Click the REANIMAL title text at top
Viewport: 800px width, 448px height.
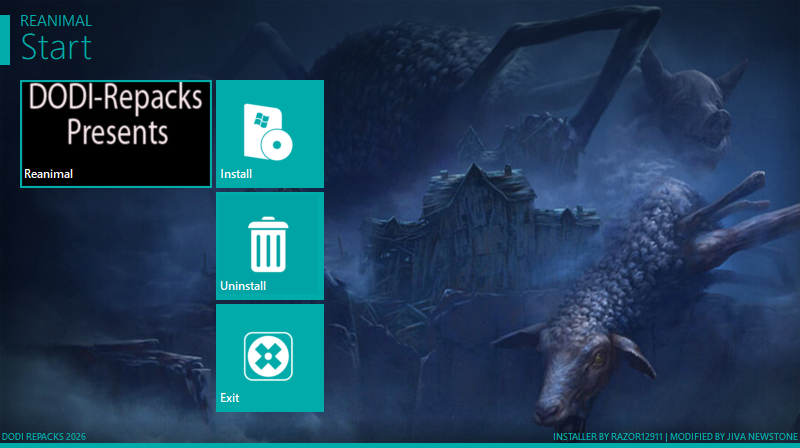[x=57, y=19]
